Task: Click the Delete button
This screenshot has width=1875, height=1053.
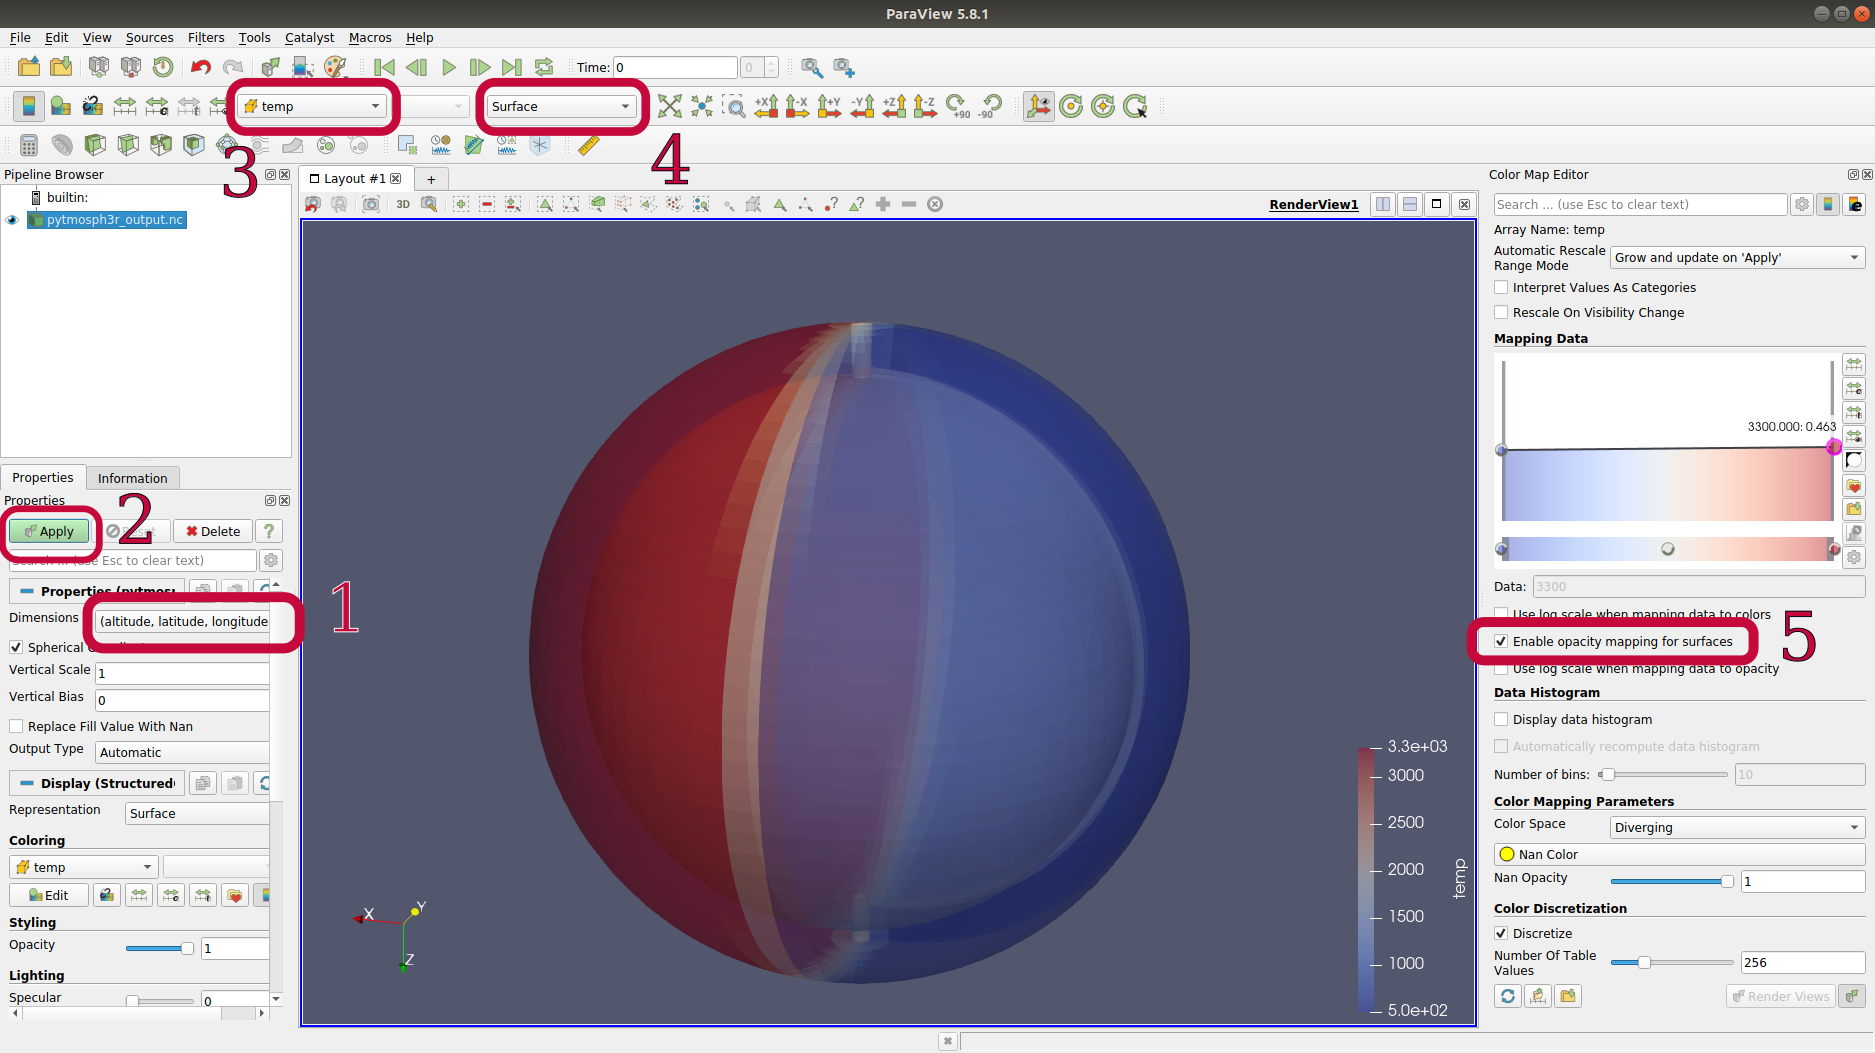Action: (x=213, y=531)
